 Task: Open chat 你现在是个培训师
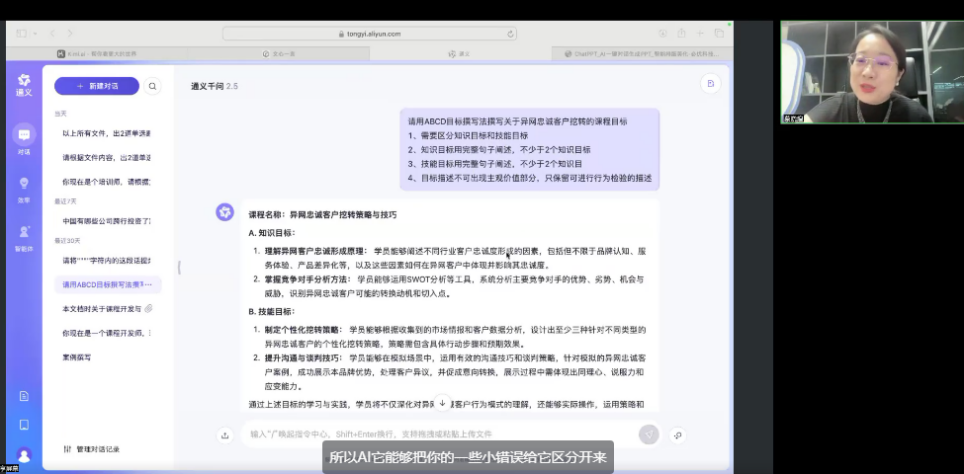coord(107,182)
